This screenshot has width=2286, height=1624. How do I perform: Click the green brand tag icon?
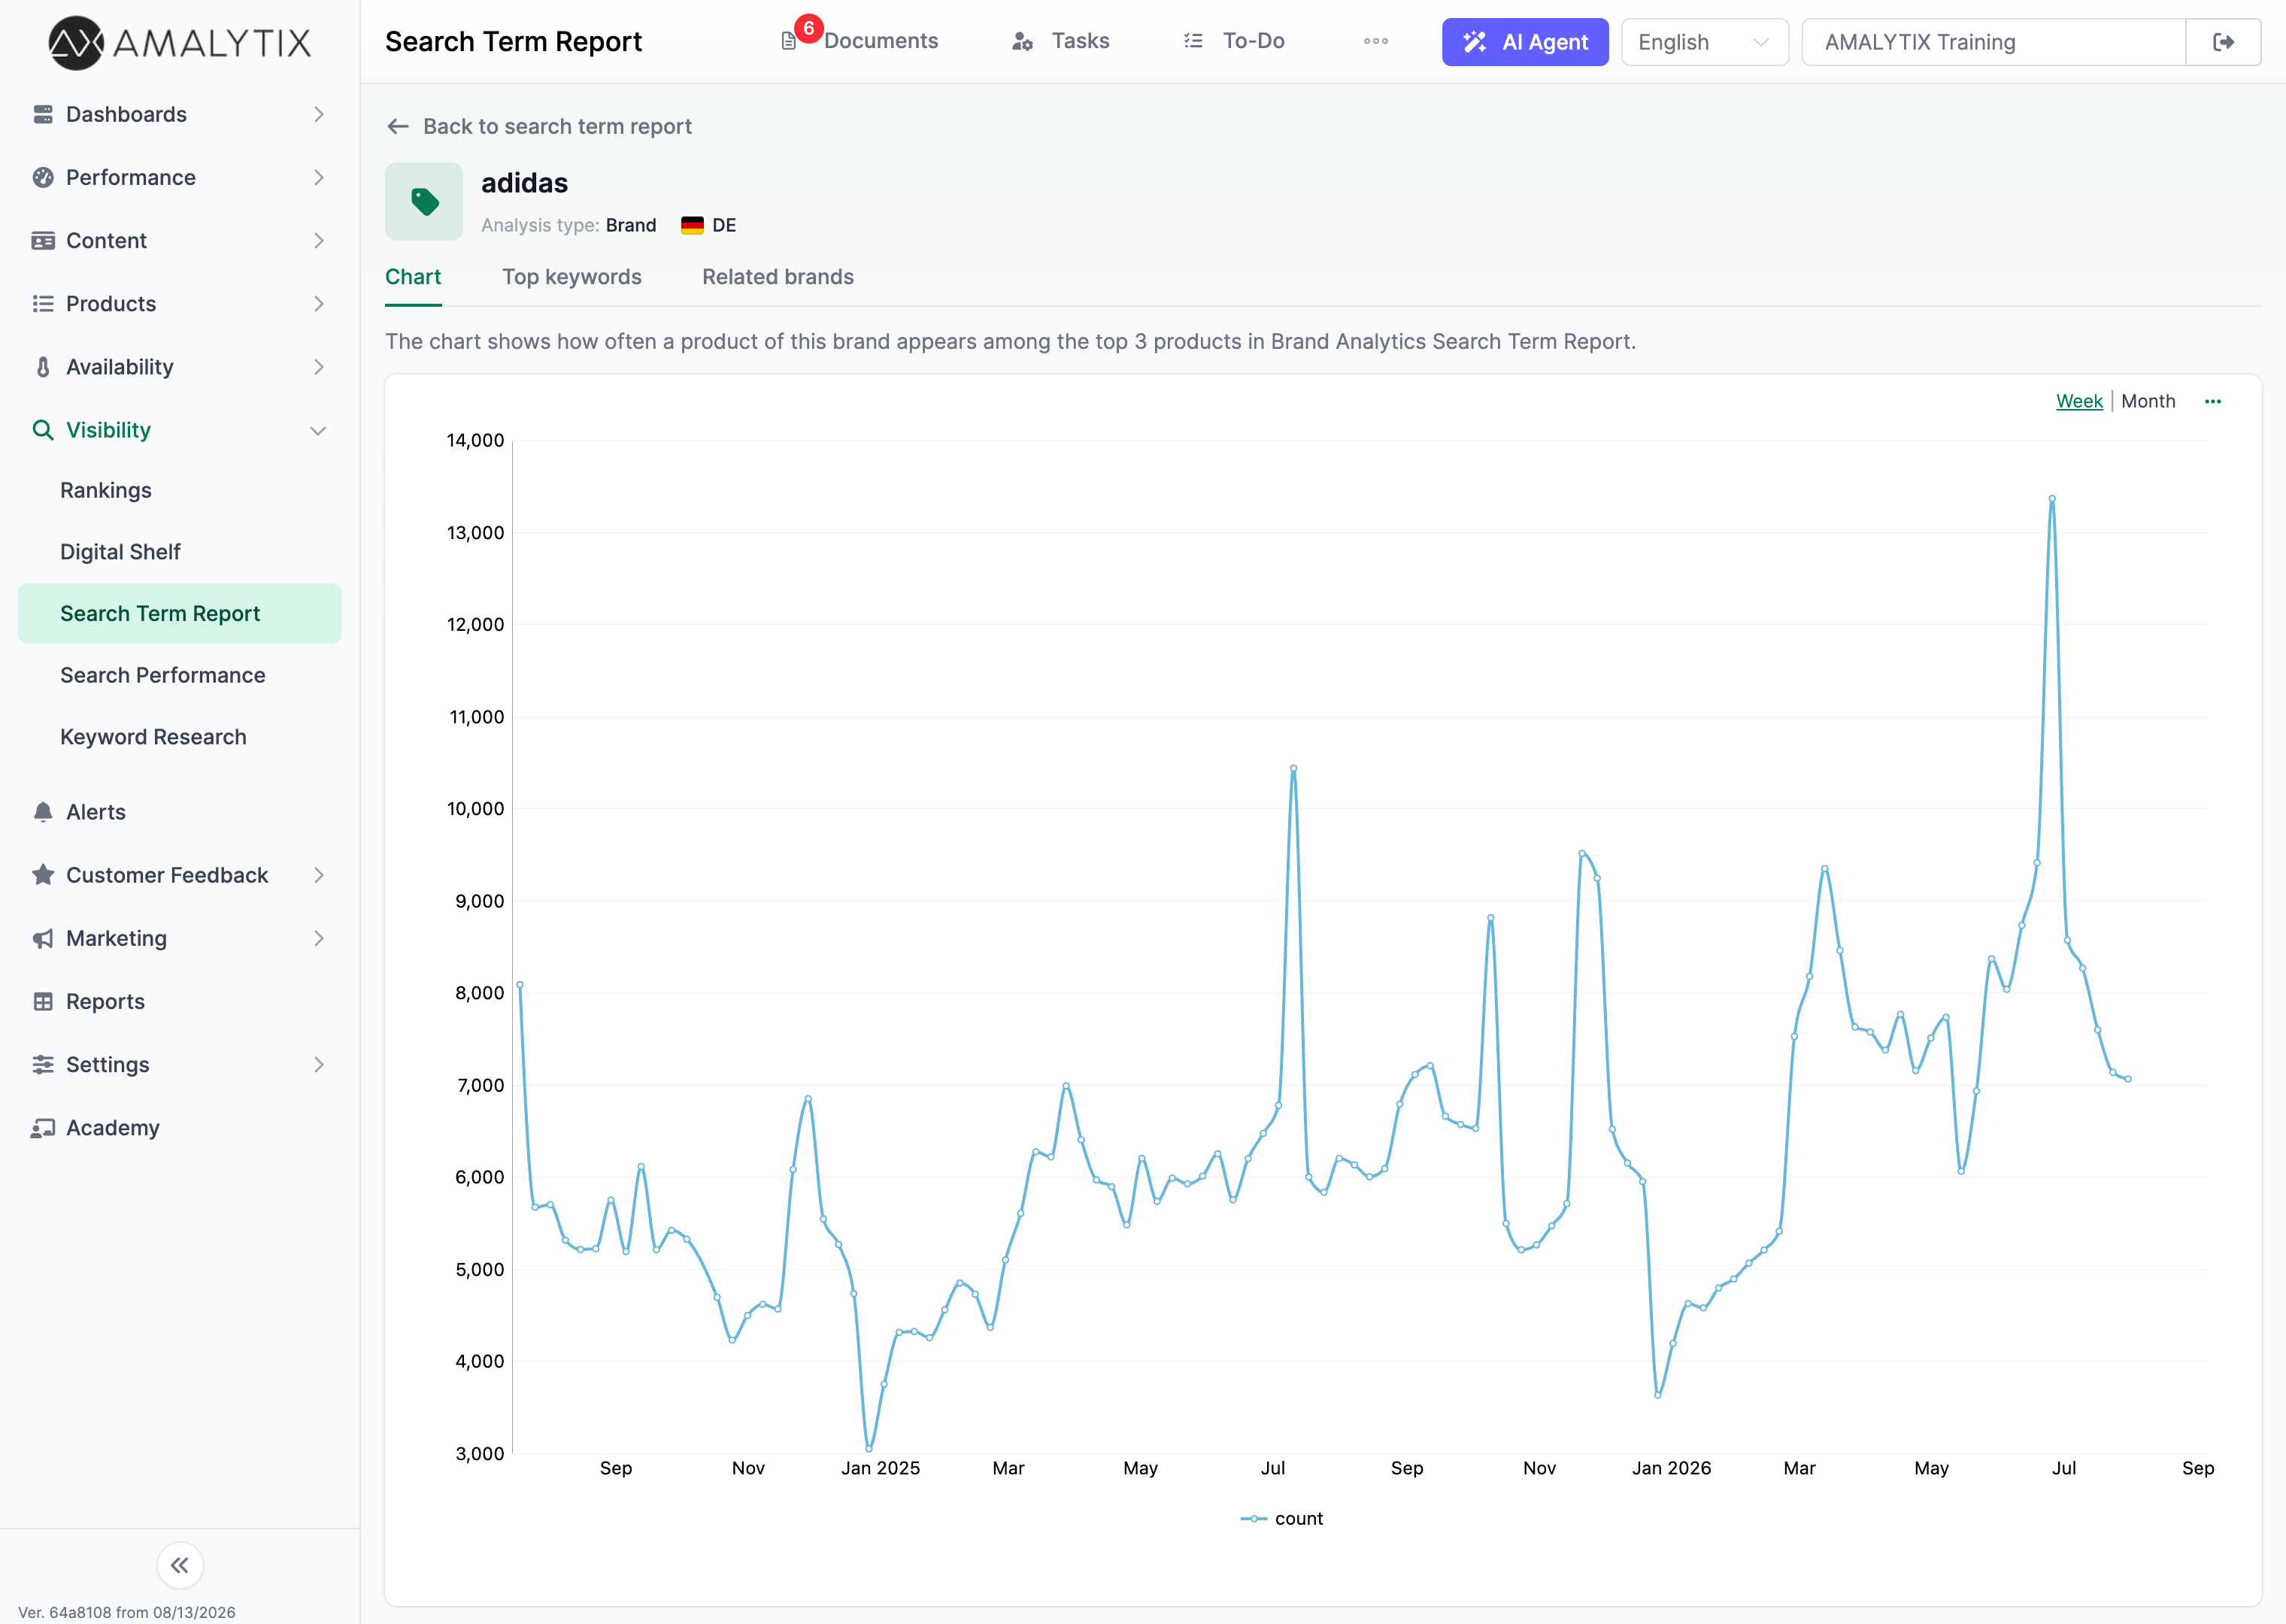tap(424, 201)
